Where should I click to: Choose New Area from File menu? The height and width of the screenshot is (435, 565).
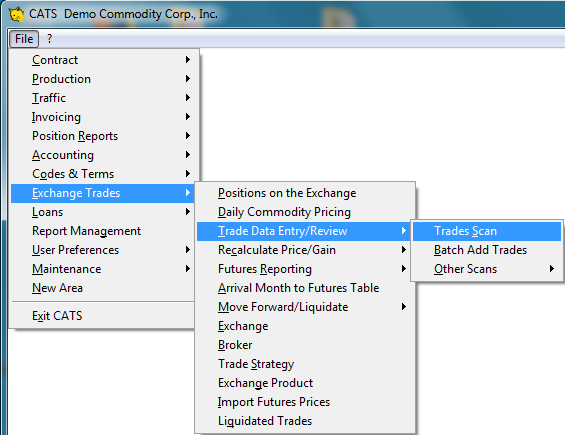[x=103, y=288]
